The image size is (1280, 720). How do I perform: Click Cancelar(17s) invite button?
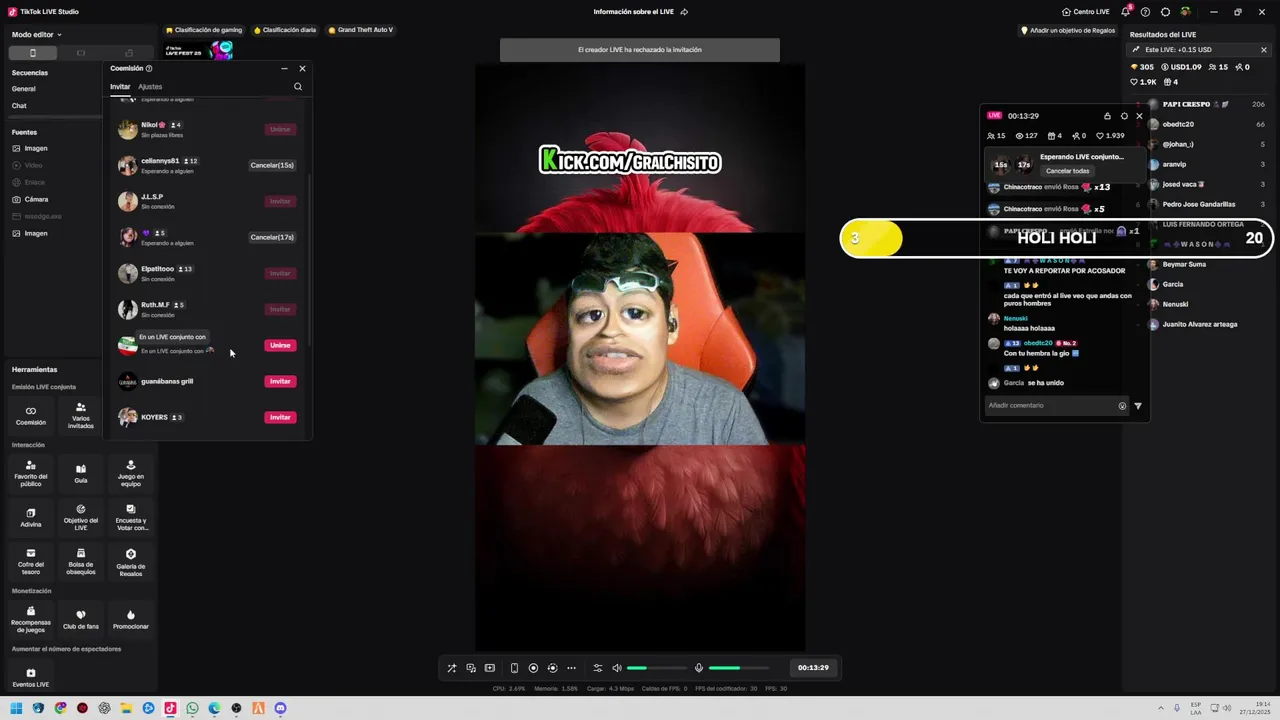tap(272, 237)
